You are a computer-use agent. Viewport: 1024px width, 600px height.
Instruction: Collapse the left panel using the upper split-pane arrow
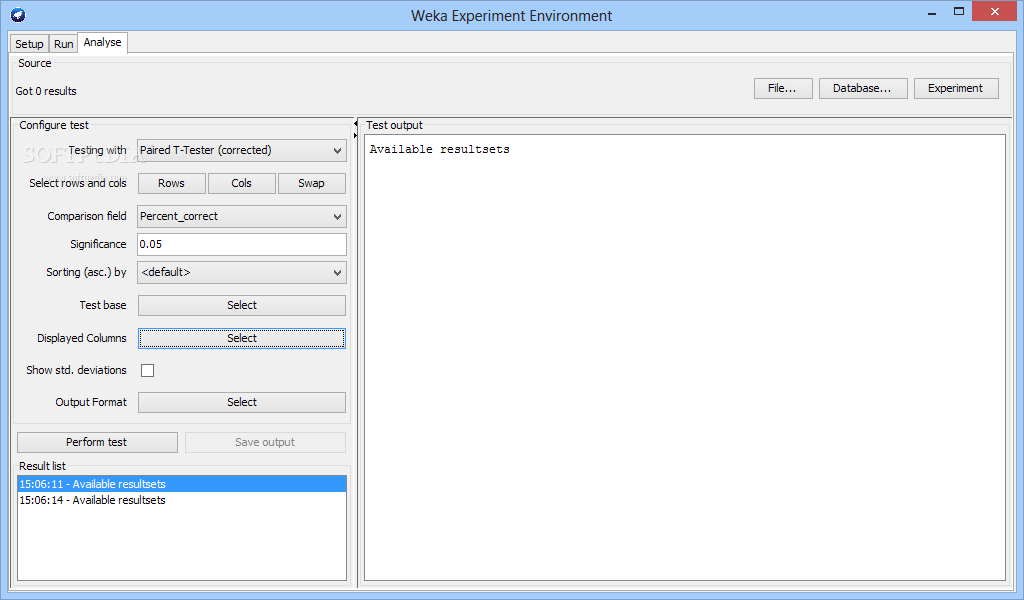point(356,123)
